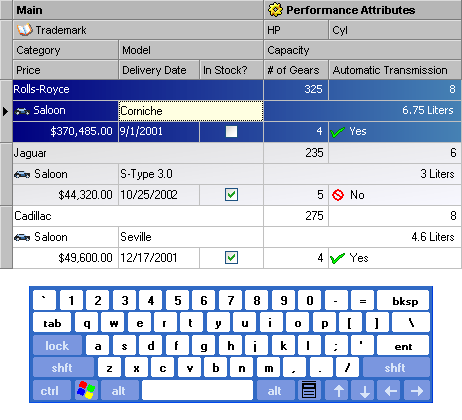This screenshot has width=462, height=420.
Task: Click the Performance Attributes band header
Action: click(363, 10)
